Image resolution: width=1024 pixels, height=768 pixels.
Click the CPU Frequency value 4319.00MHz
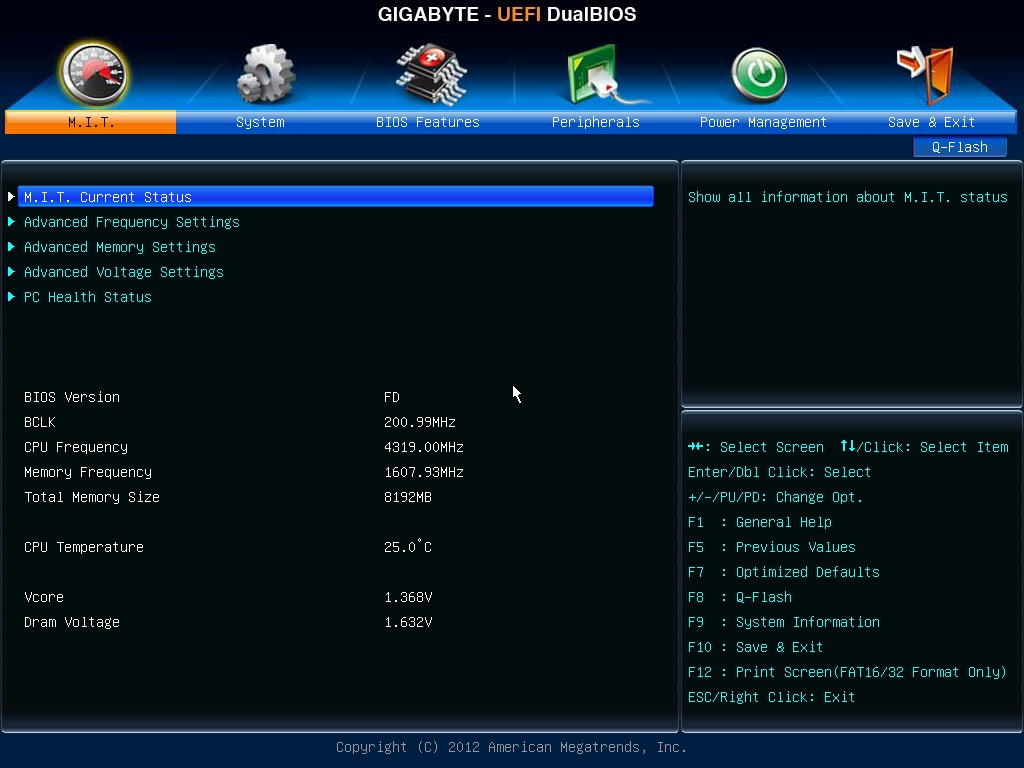(x=424, y=447)
